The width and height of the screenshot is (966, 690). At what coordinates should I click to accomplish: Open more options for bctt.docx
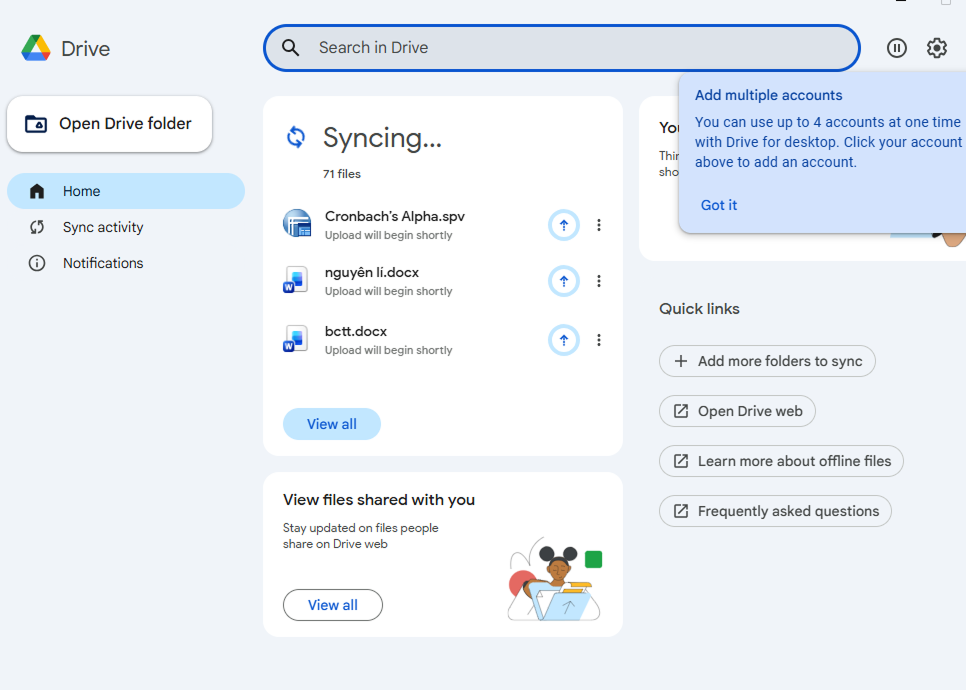(x=599, y=341)
